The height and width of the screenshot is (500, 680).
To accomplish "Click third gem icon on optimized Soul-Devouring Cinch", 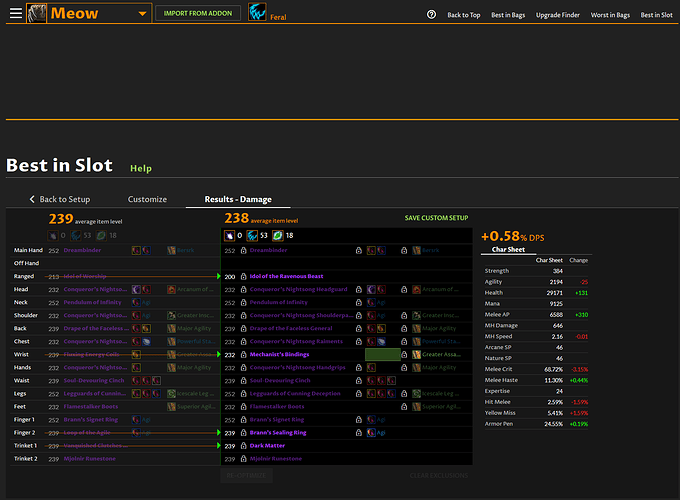I will pos(391,380).
